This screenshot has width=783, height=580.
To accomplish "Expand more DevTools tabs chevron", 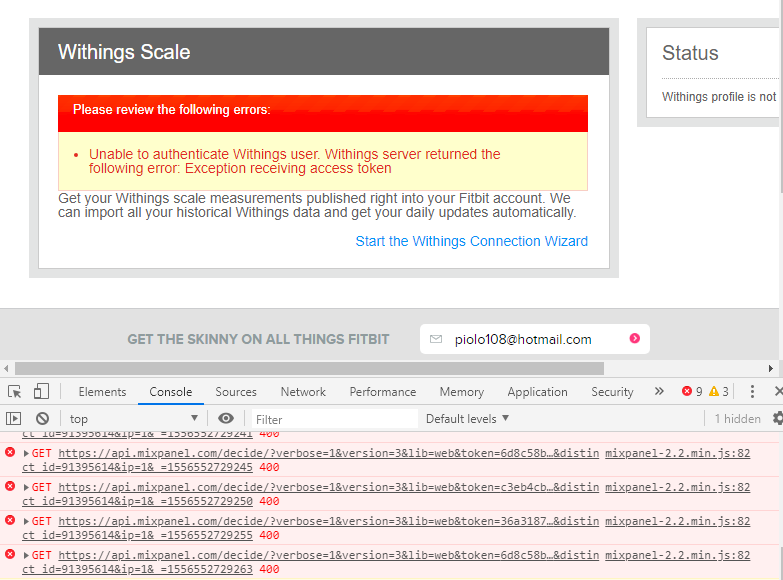I will pos(659,392).
